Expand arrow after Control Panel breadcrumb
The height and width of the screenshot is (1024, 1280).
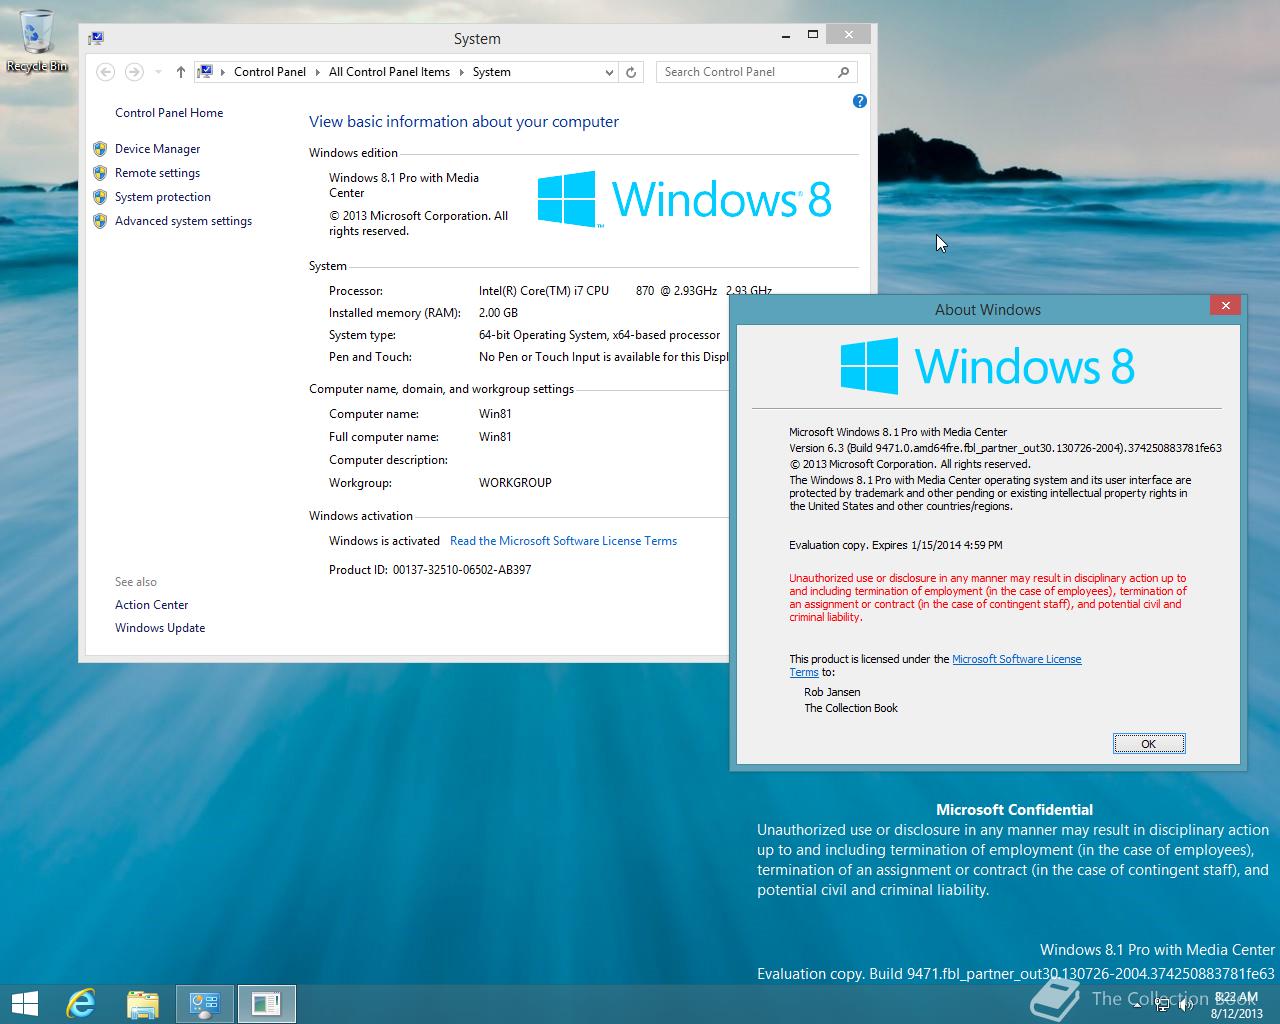click(318, 72)
